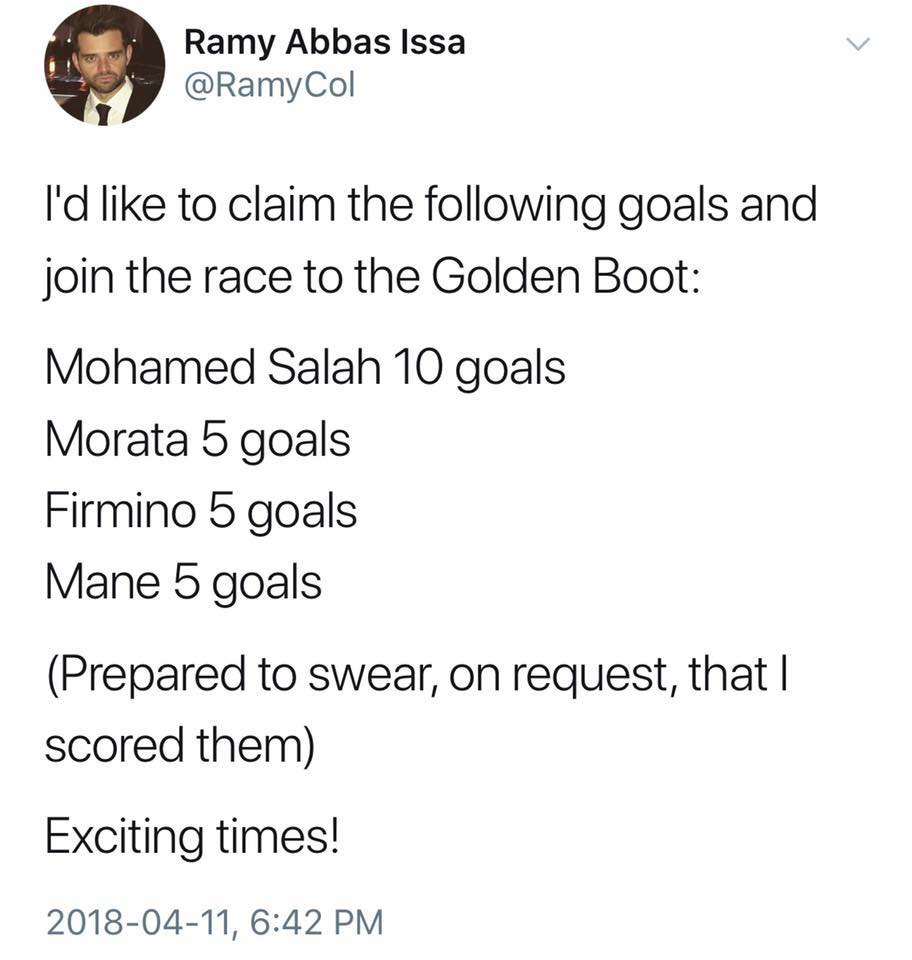Click the word "Morata"
The width and height of the screenshot is (912, 960).
click(x=117, y=440)
